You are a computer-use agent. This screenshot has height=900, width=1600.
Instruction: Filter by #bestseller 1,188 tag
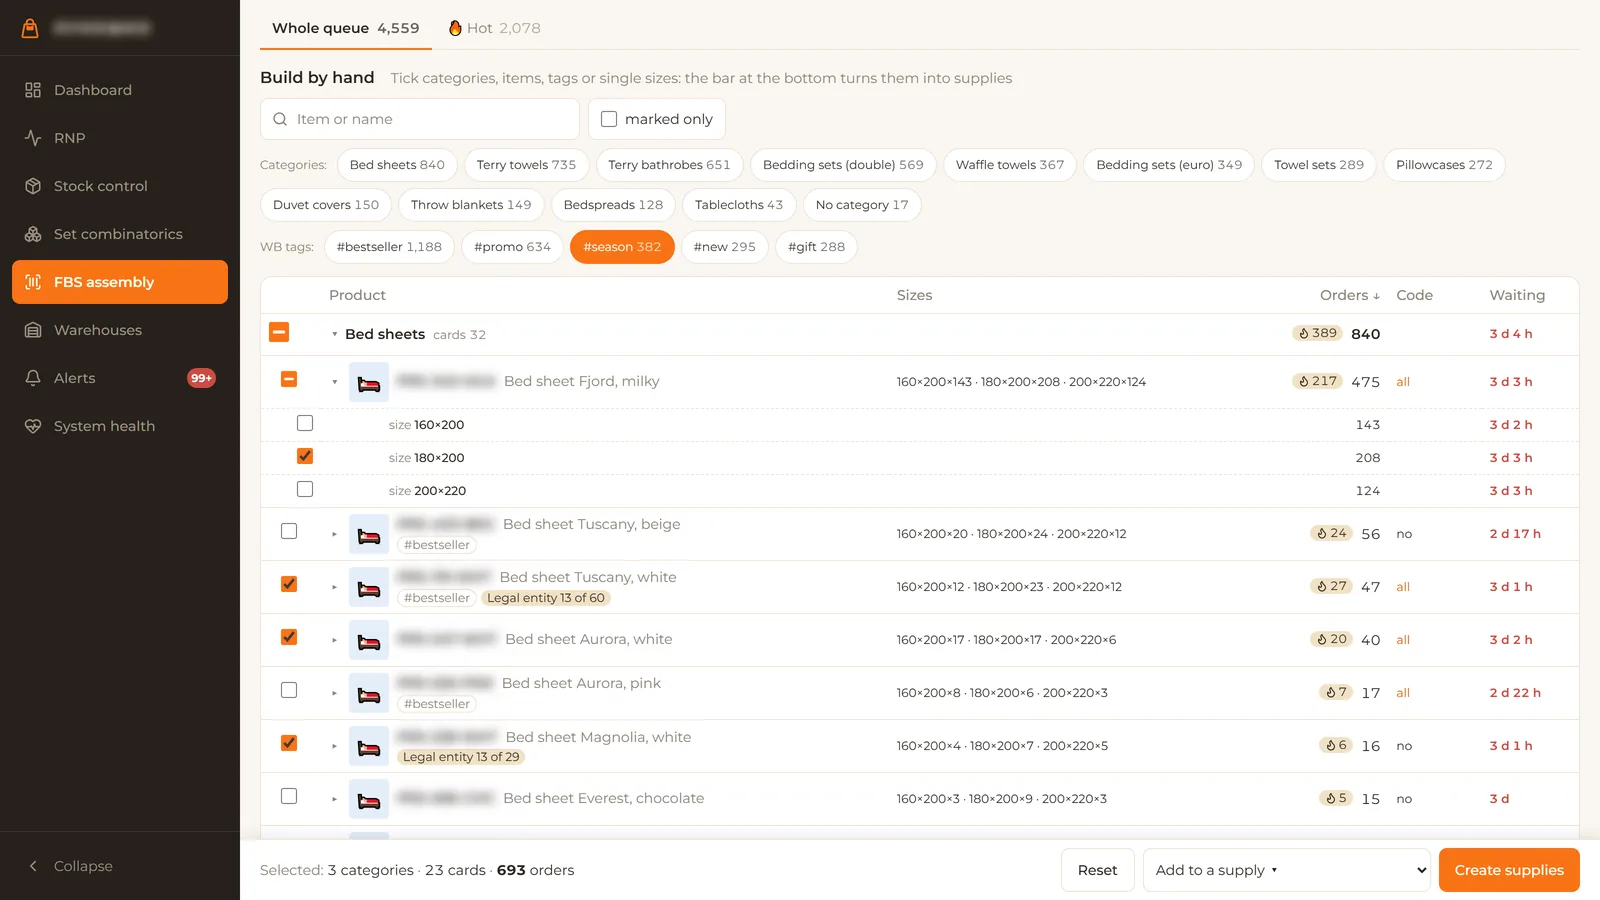click(389, 247)
